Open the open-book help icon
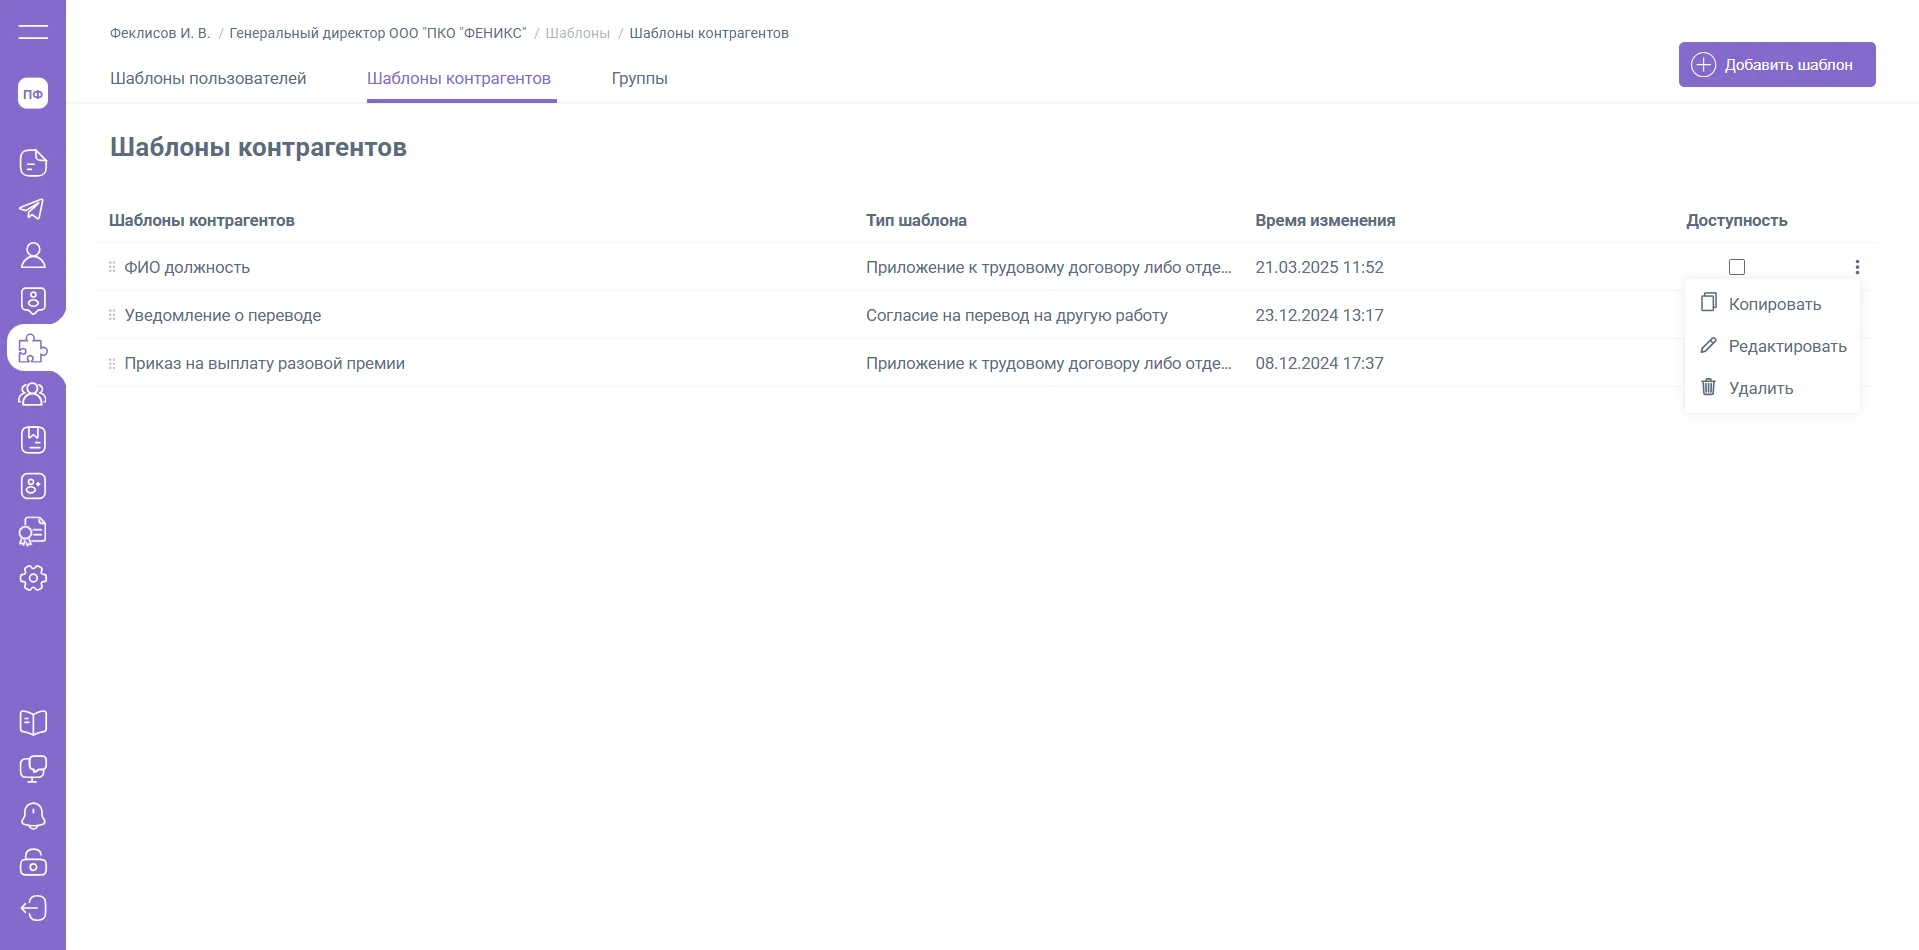1919x950 pixels. coord(33,722)
